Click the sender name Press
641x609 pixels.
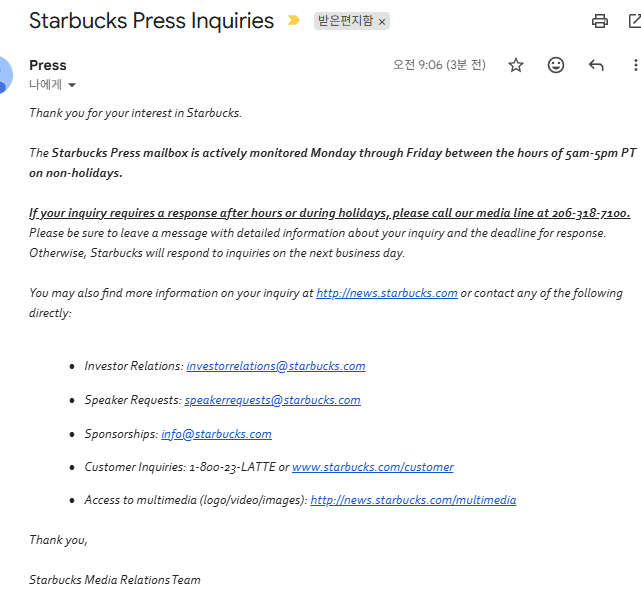pos(48,65)
